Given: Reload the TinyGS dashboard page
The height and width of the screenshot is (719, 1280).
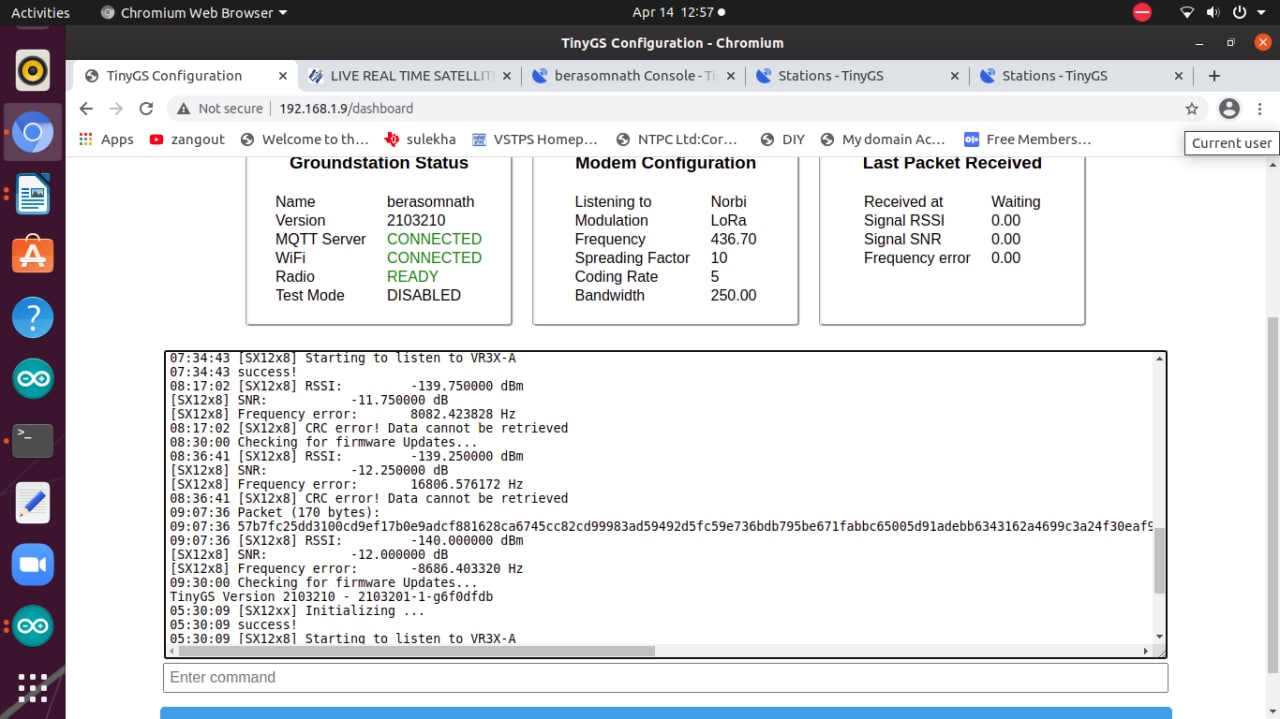Looking at the screenshot, I should pos(146,108).
